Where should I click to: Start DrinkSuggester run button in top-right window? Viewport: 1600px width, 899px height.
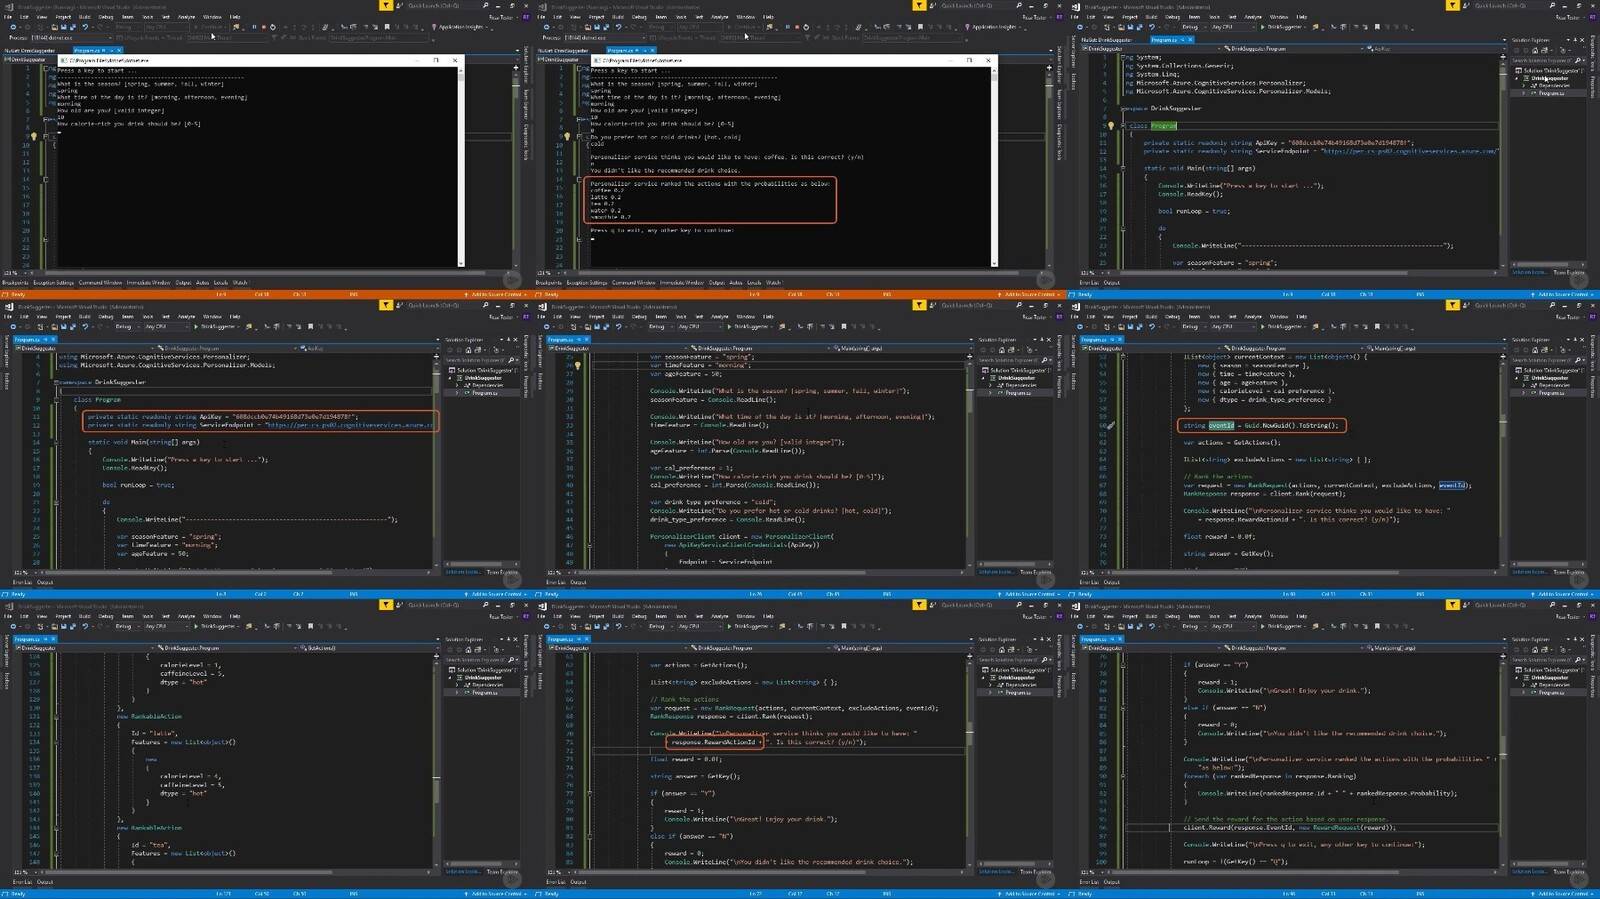click(x=1284, y=27)
